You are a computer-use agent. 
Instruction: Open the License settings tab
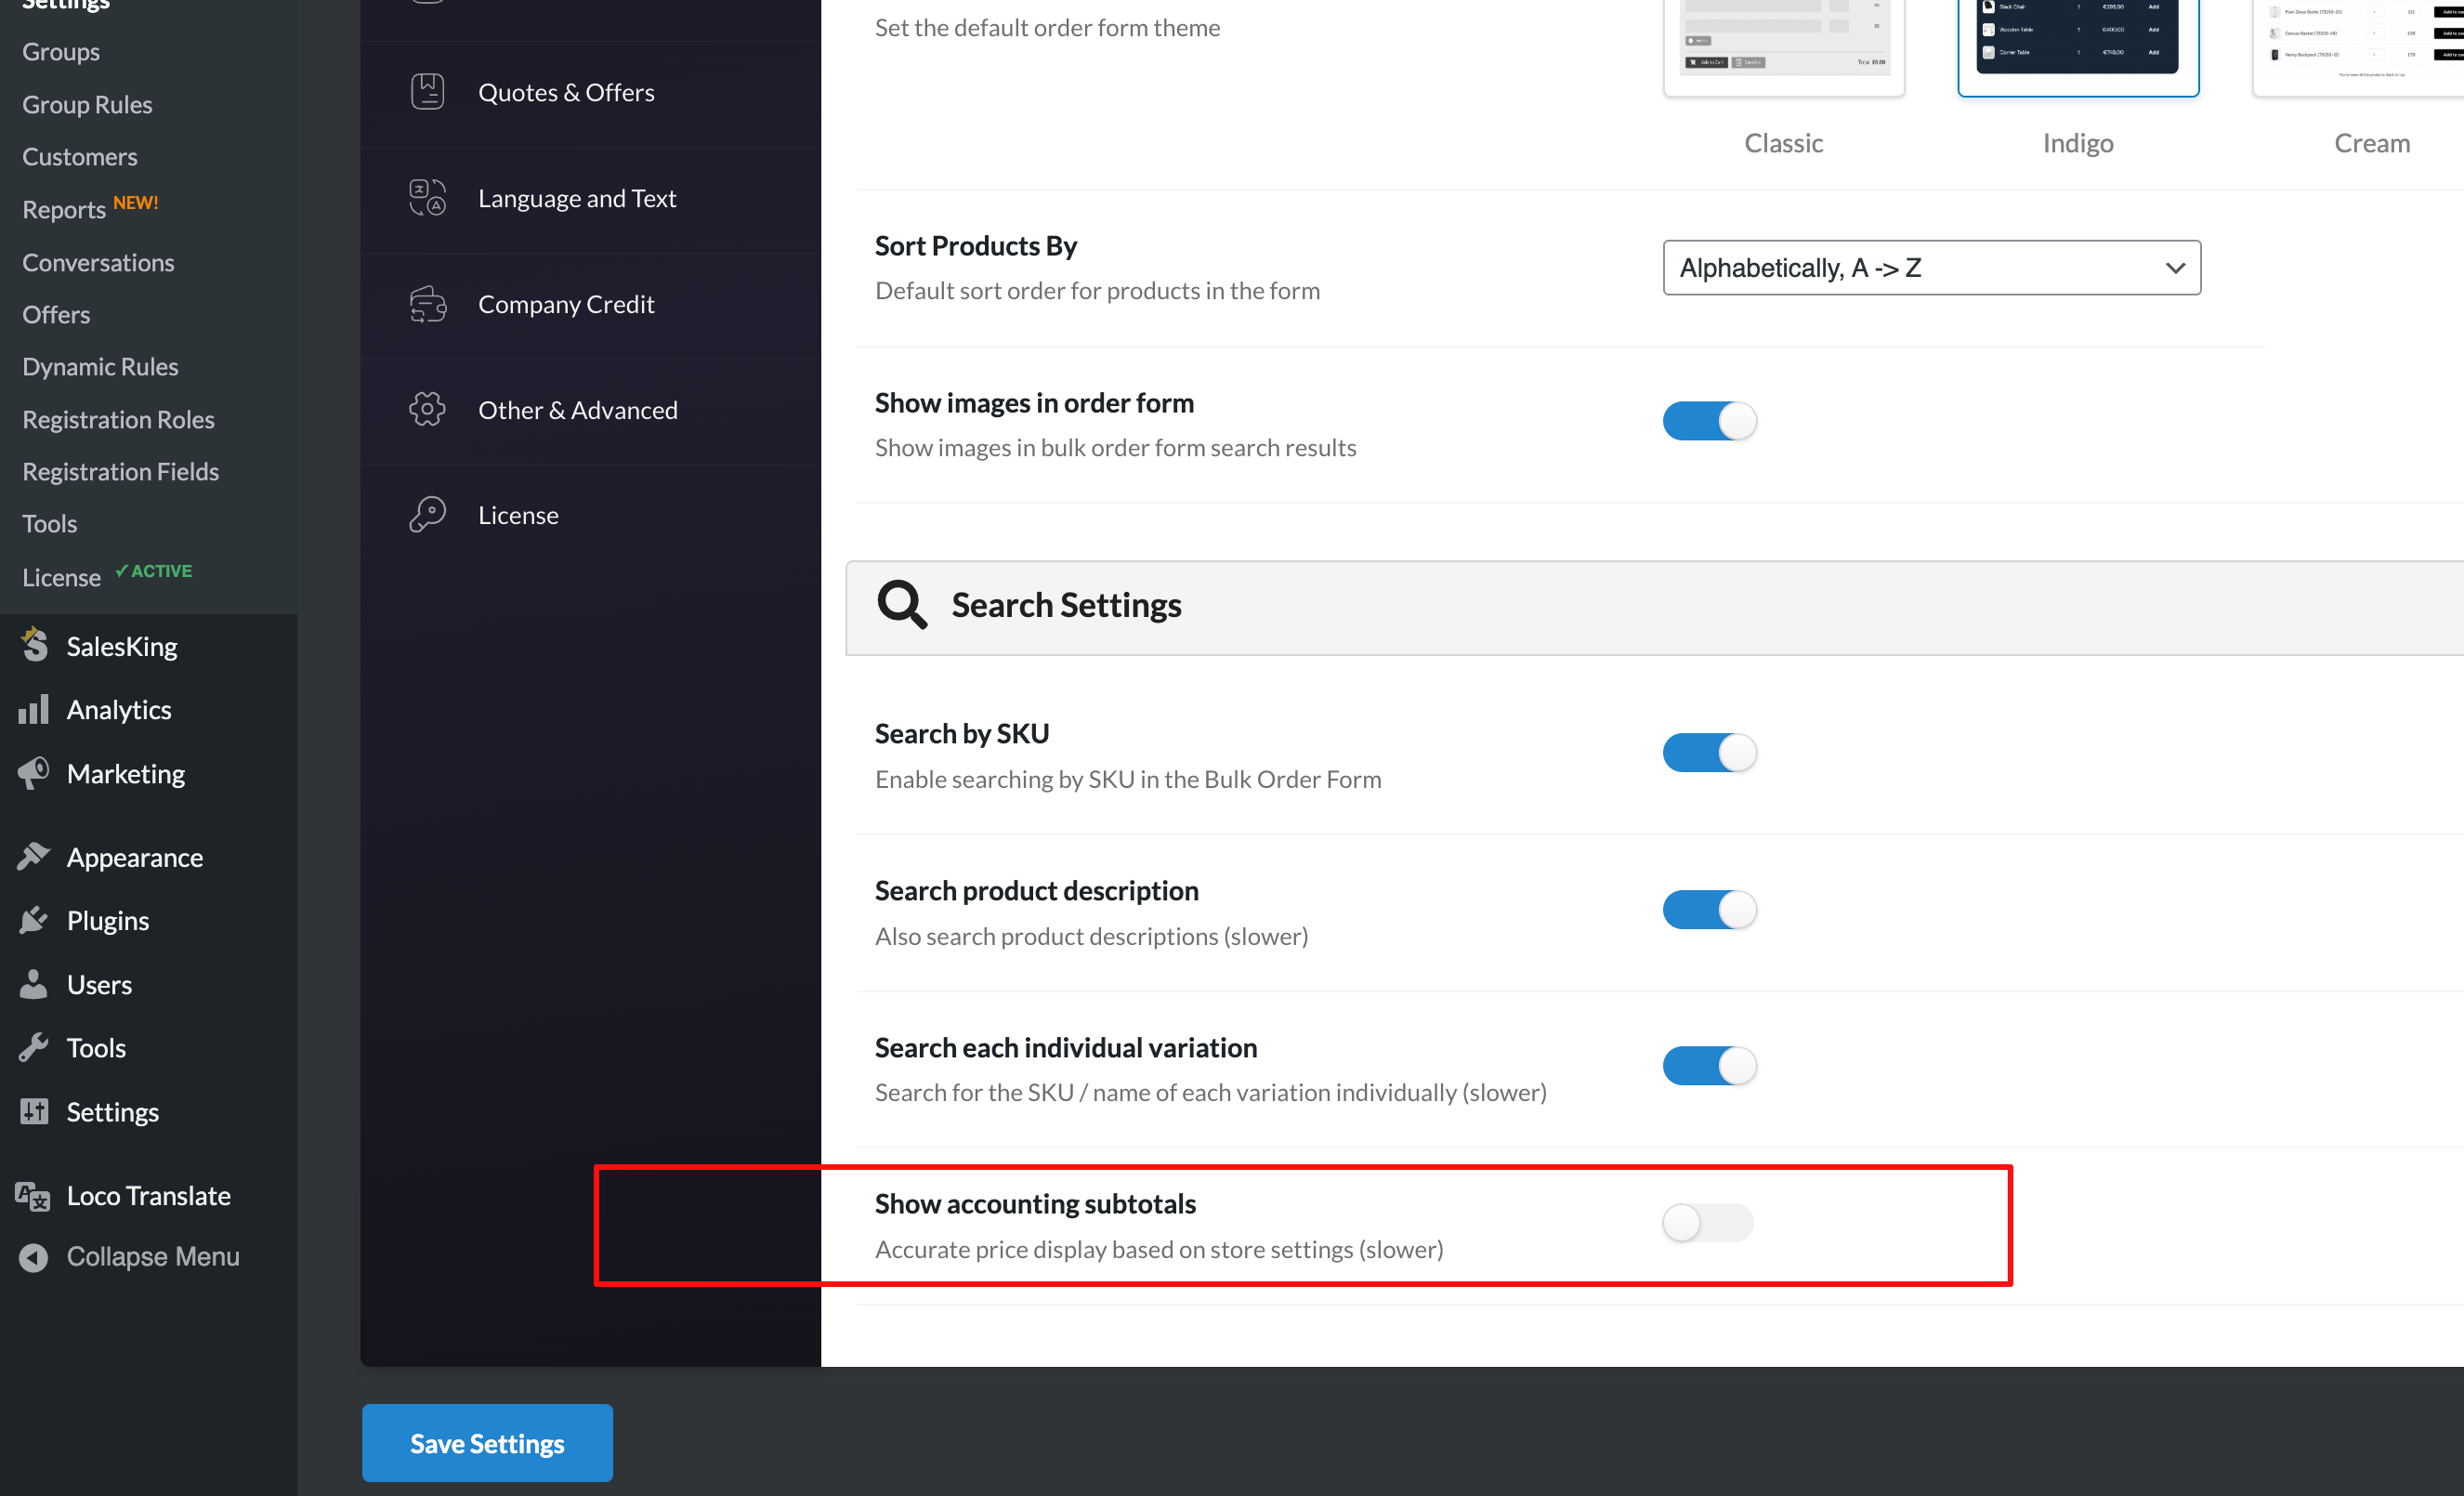pos(590,515)
